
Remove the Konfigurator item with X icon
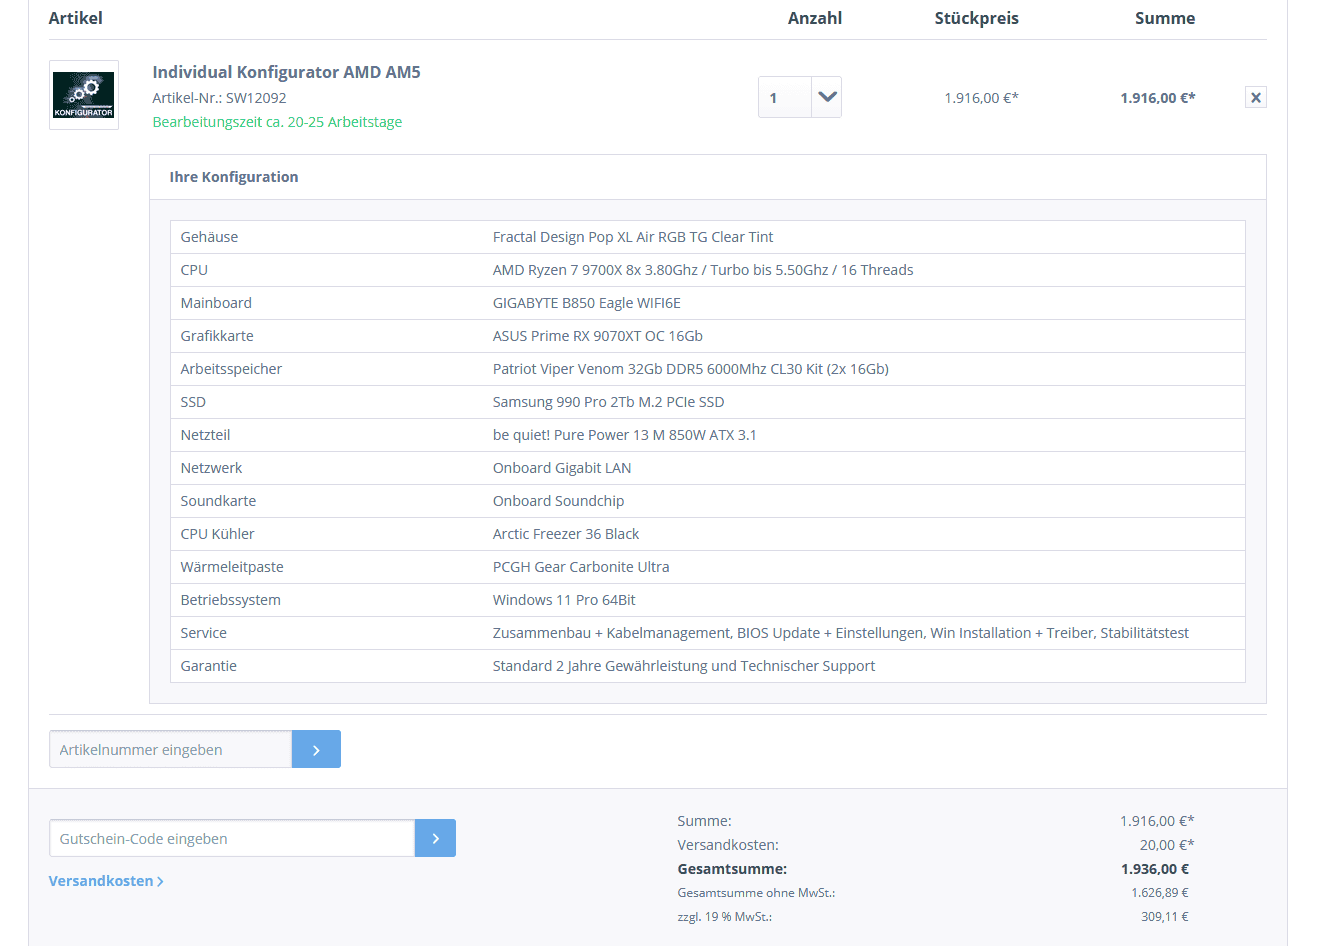[1255, 97]
